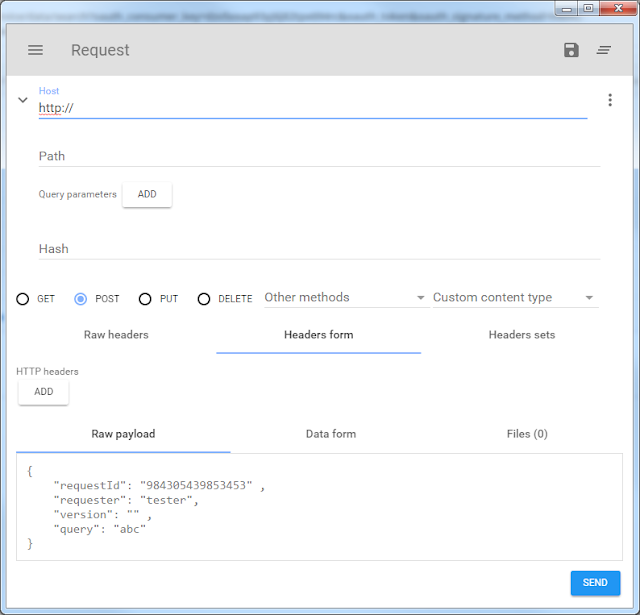Choose the PUT method radio button
Viewport: 640px width, 615px height.
pyautogui.click(x=145, y=299)
